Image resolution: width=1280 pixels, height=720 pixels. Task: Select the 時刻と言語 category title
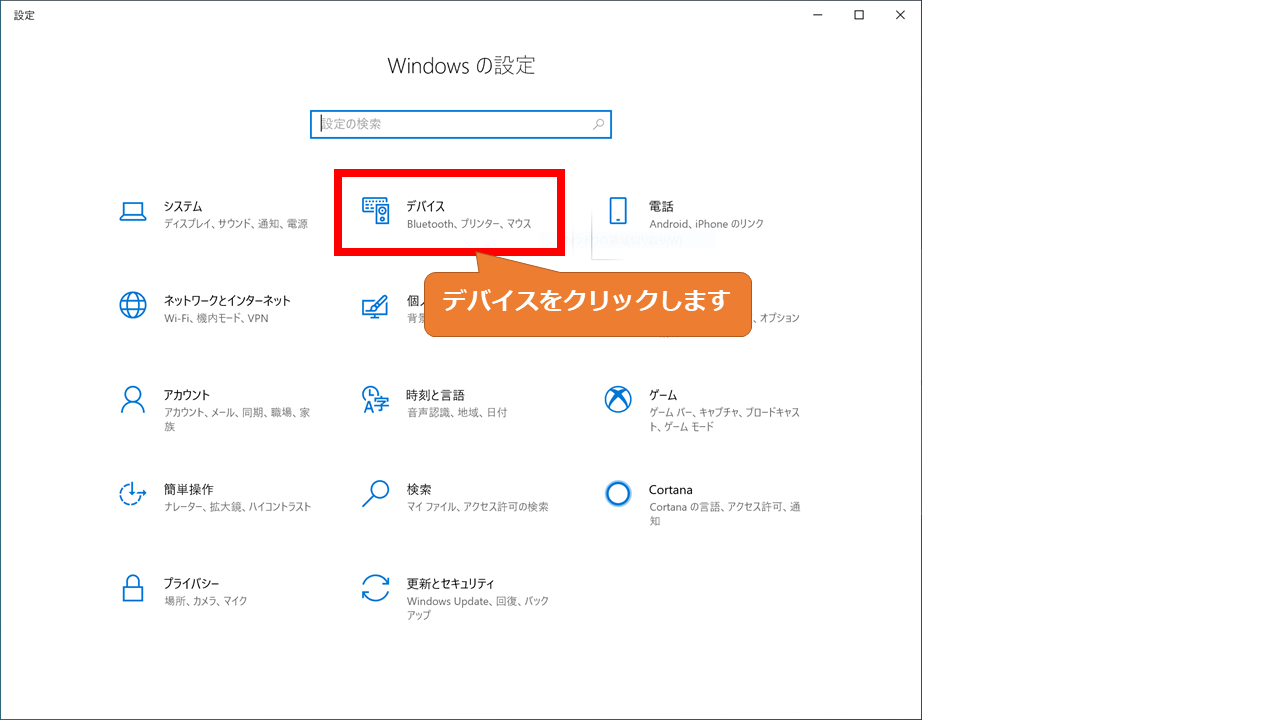tap(436, 395)
